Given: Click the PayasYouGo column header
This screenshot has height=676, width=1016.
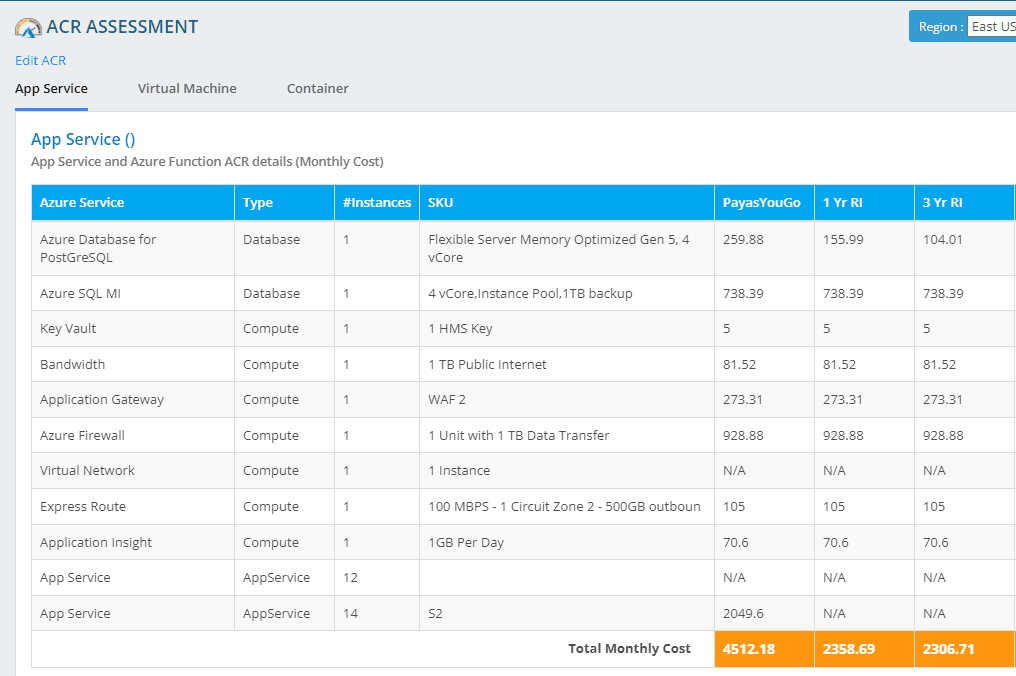Looking at the screenshot, I should tap(765, 203).
